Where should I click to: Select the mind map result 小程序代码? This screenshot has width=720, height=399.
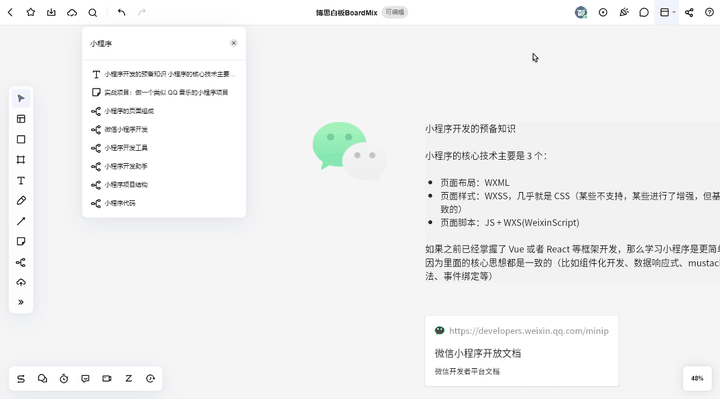coord(163,203)
